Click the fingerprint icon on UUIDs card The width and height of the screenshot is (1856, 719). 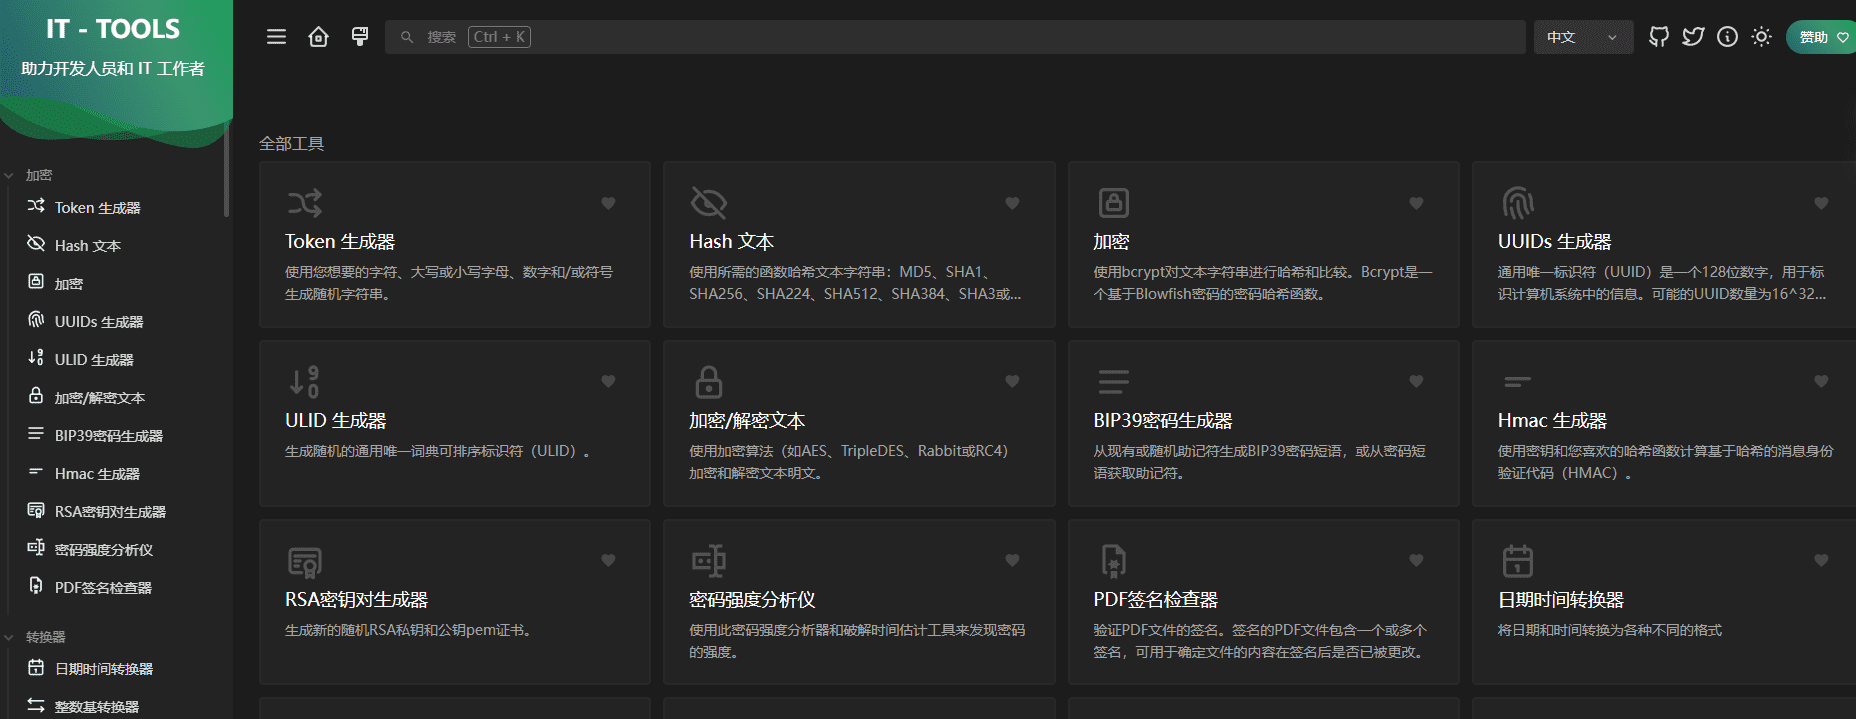tap(1517, 203)
